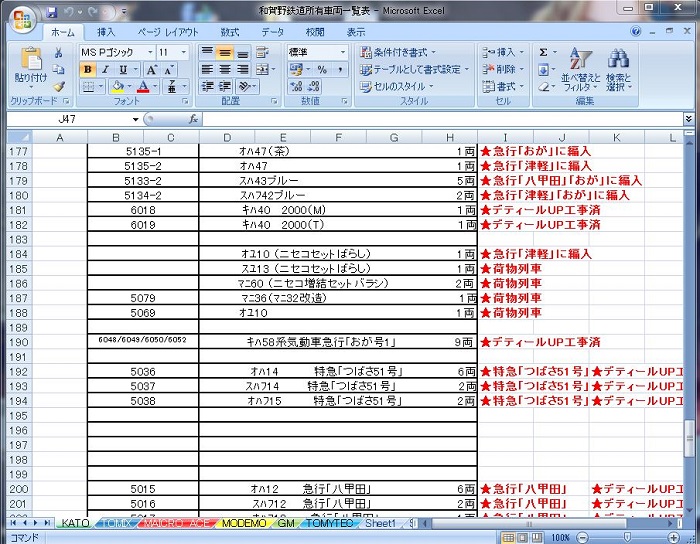
Task: Switch to page layout view icon
Action: (x=522, y=537)
